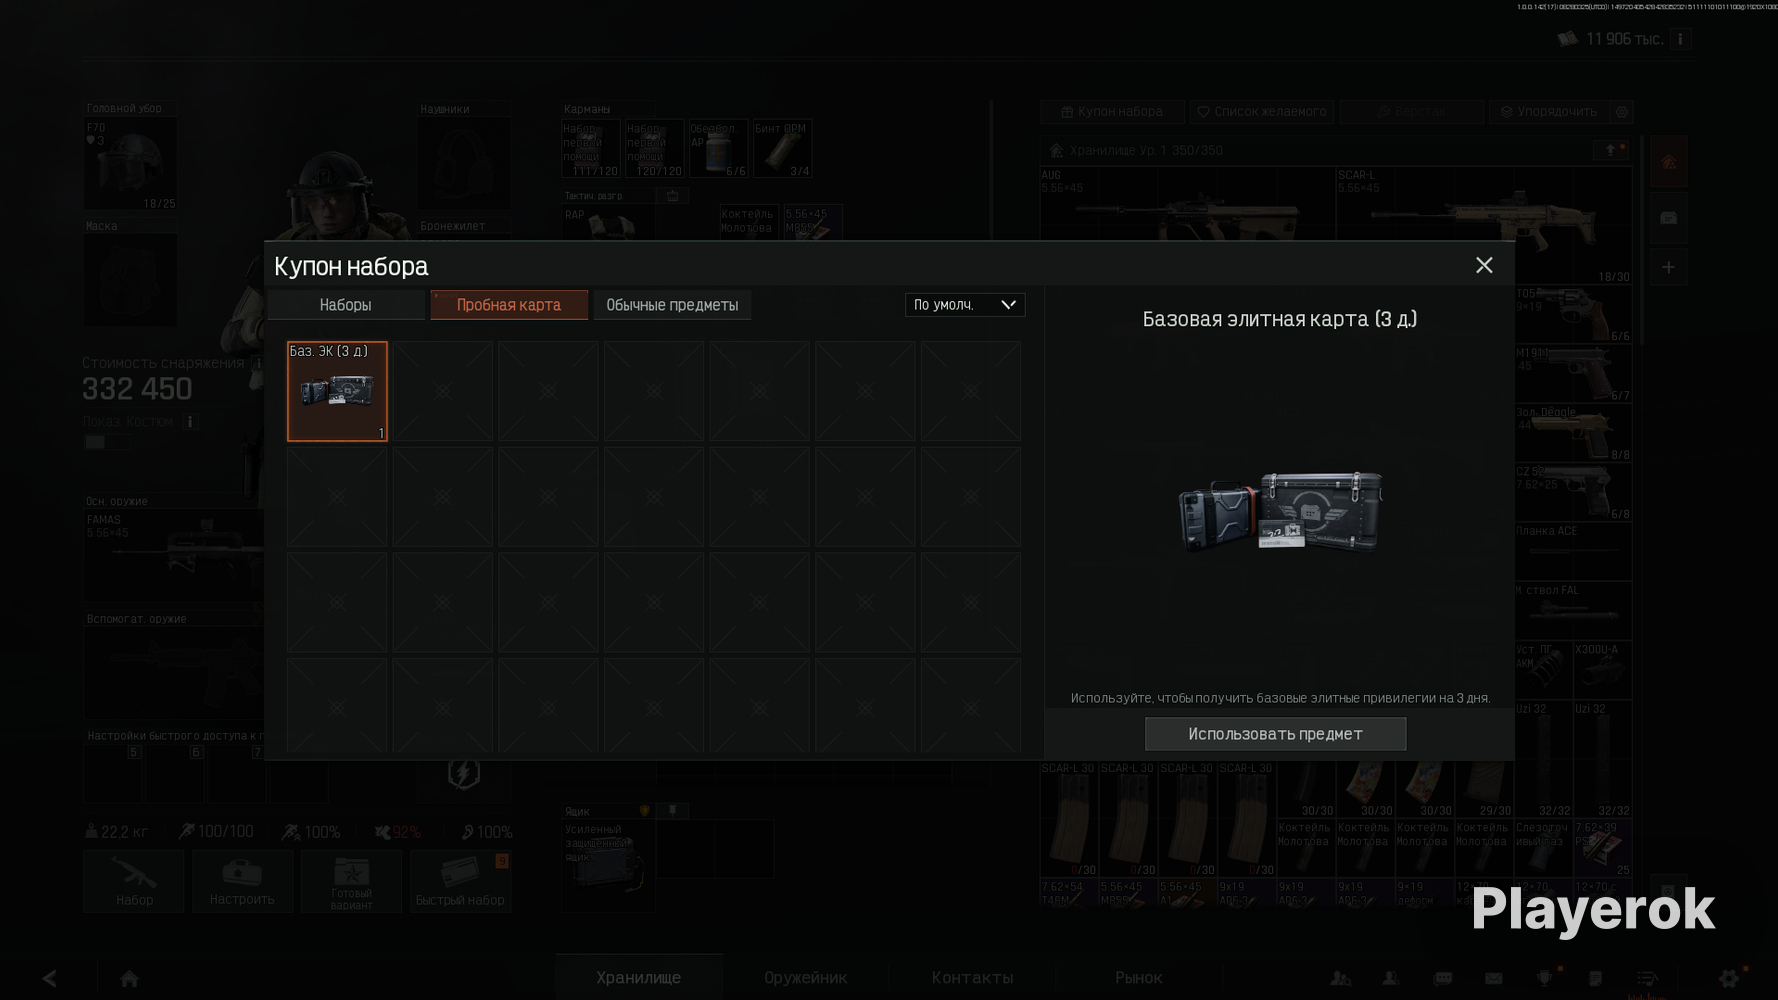Select the orange storage house side tab
The image size is (1778, 1000).
click(1668, 162)
